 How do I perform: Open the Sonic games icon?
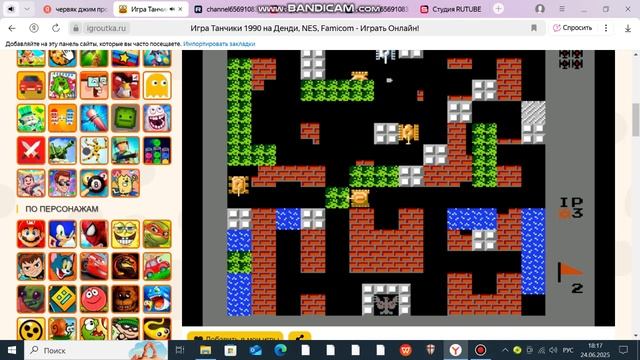pos(62,234)
